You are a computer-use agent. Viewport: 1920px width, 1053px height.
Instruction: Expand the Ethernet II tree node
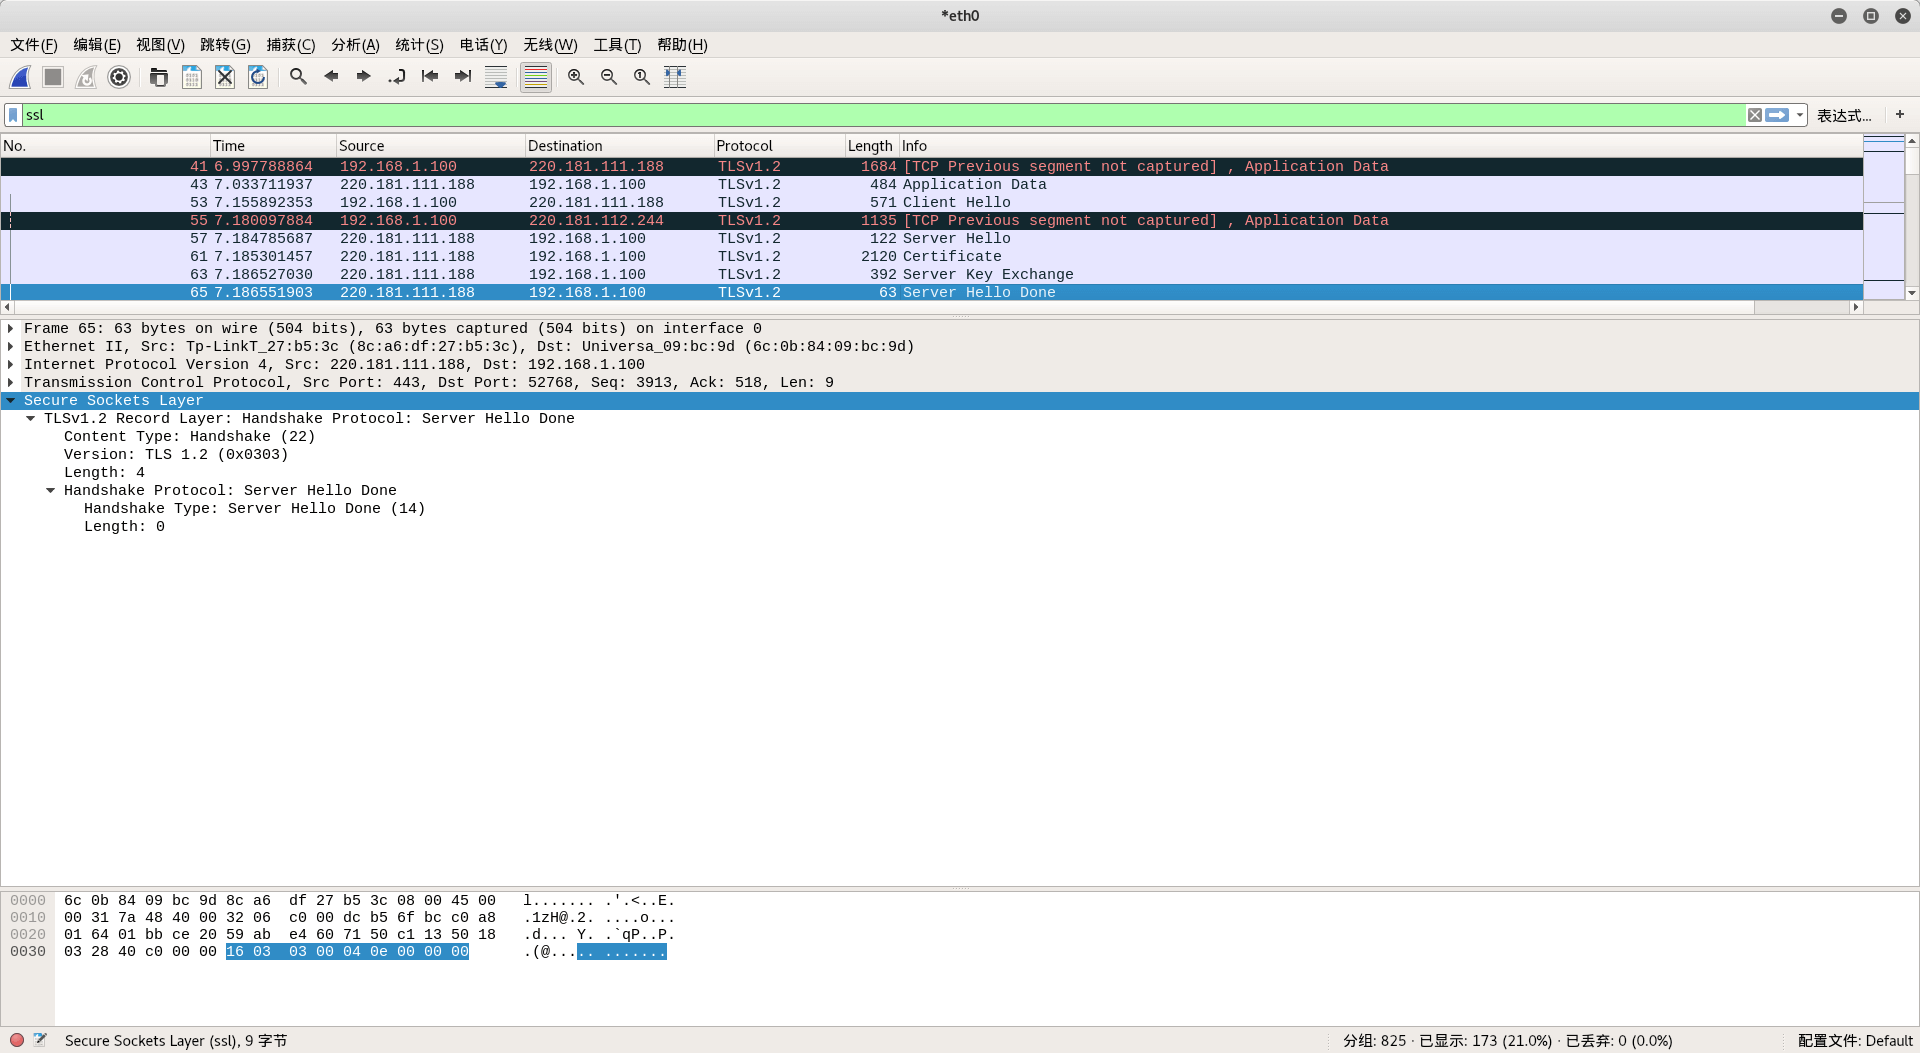tap(11, 346)
